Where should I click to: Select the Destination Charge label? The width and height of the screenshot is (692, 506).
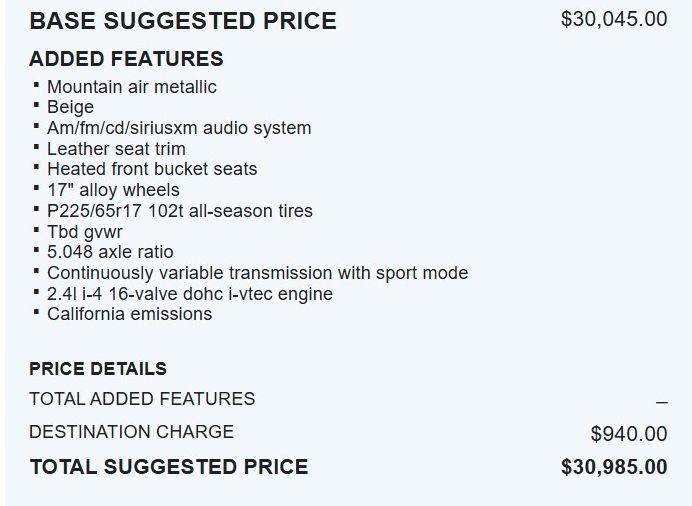(x=131, y=431)
